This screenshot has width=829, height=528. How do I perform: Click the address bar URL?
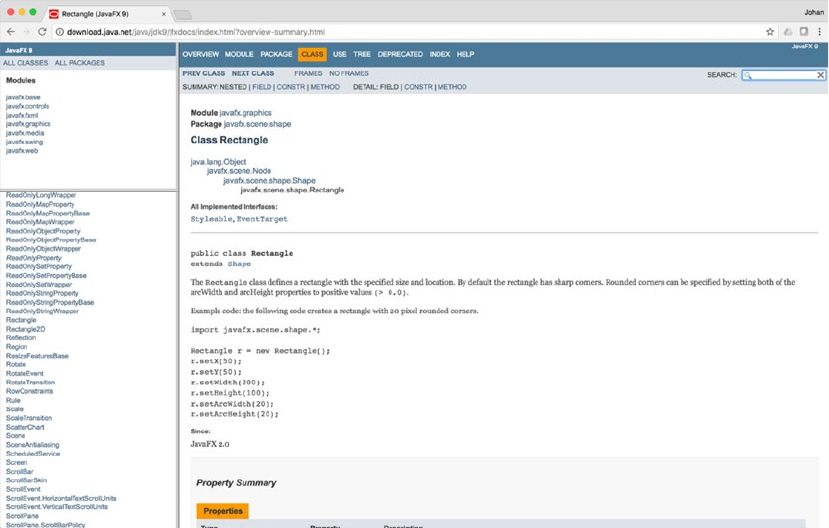click(x=196, y=32)
